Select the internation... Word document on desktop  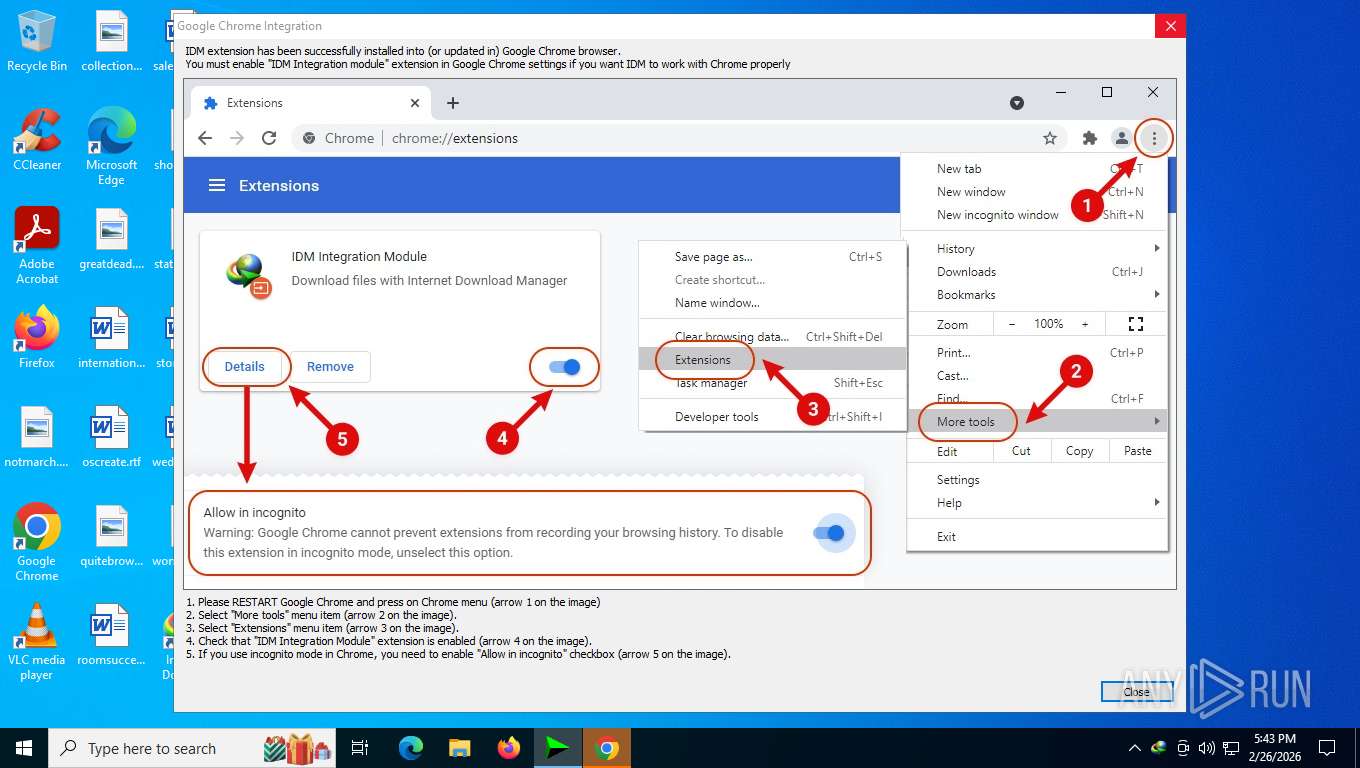click(x=111, y=338)
